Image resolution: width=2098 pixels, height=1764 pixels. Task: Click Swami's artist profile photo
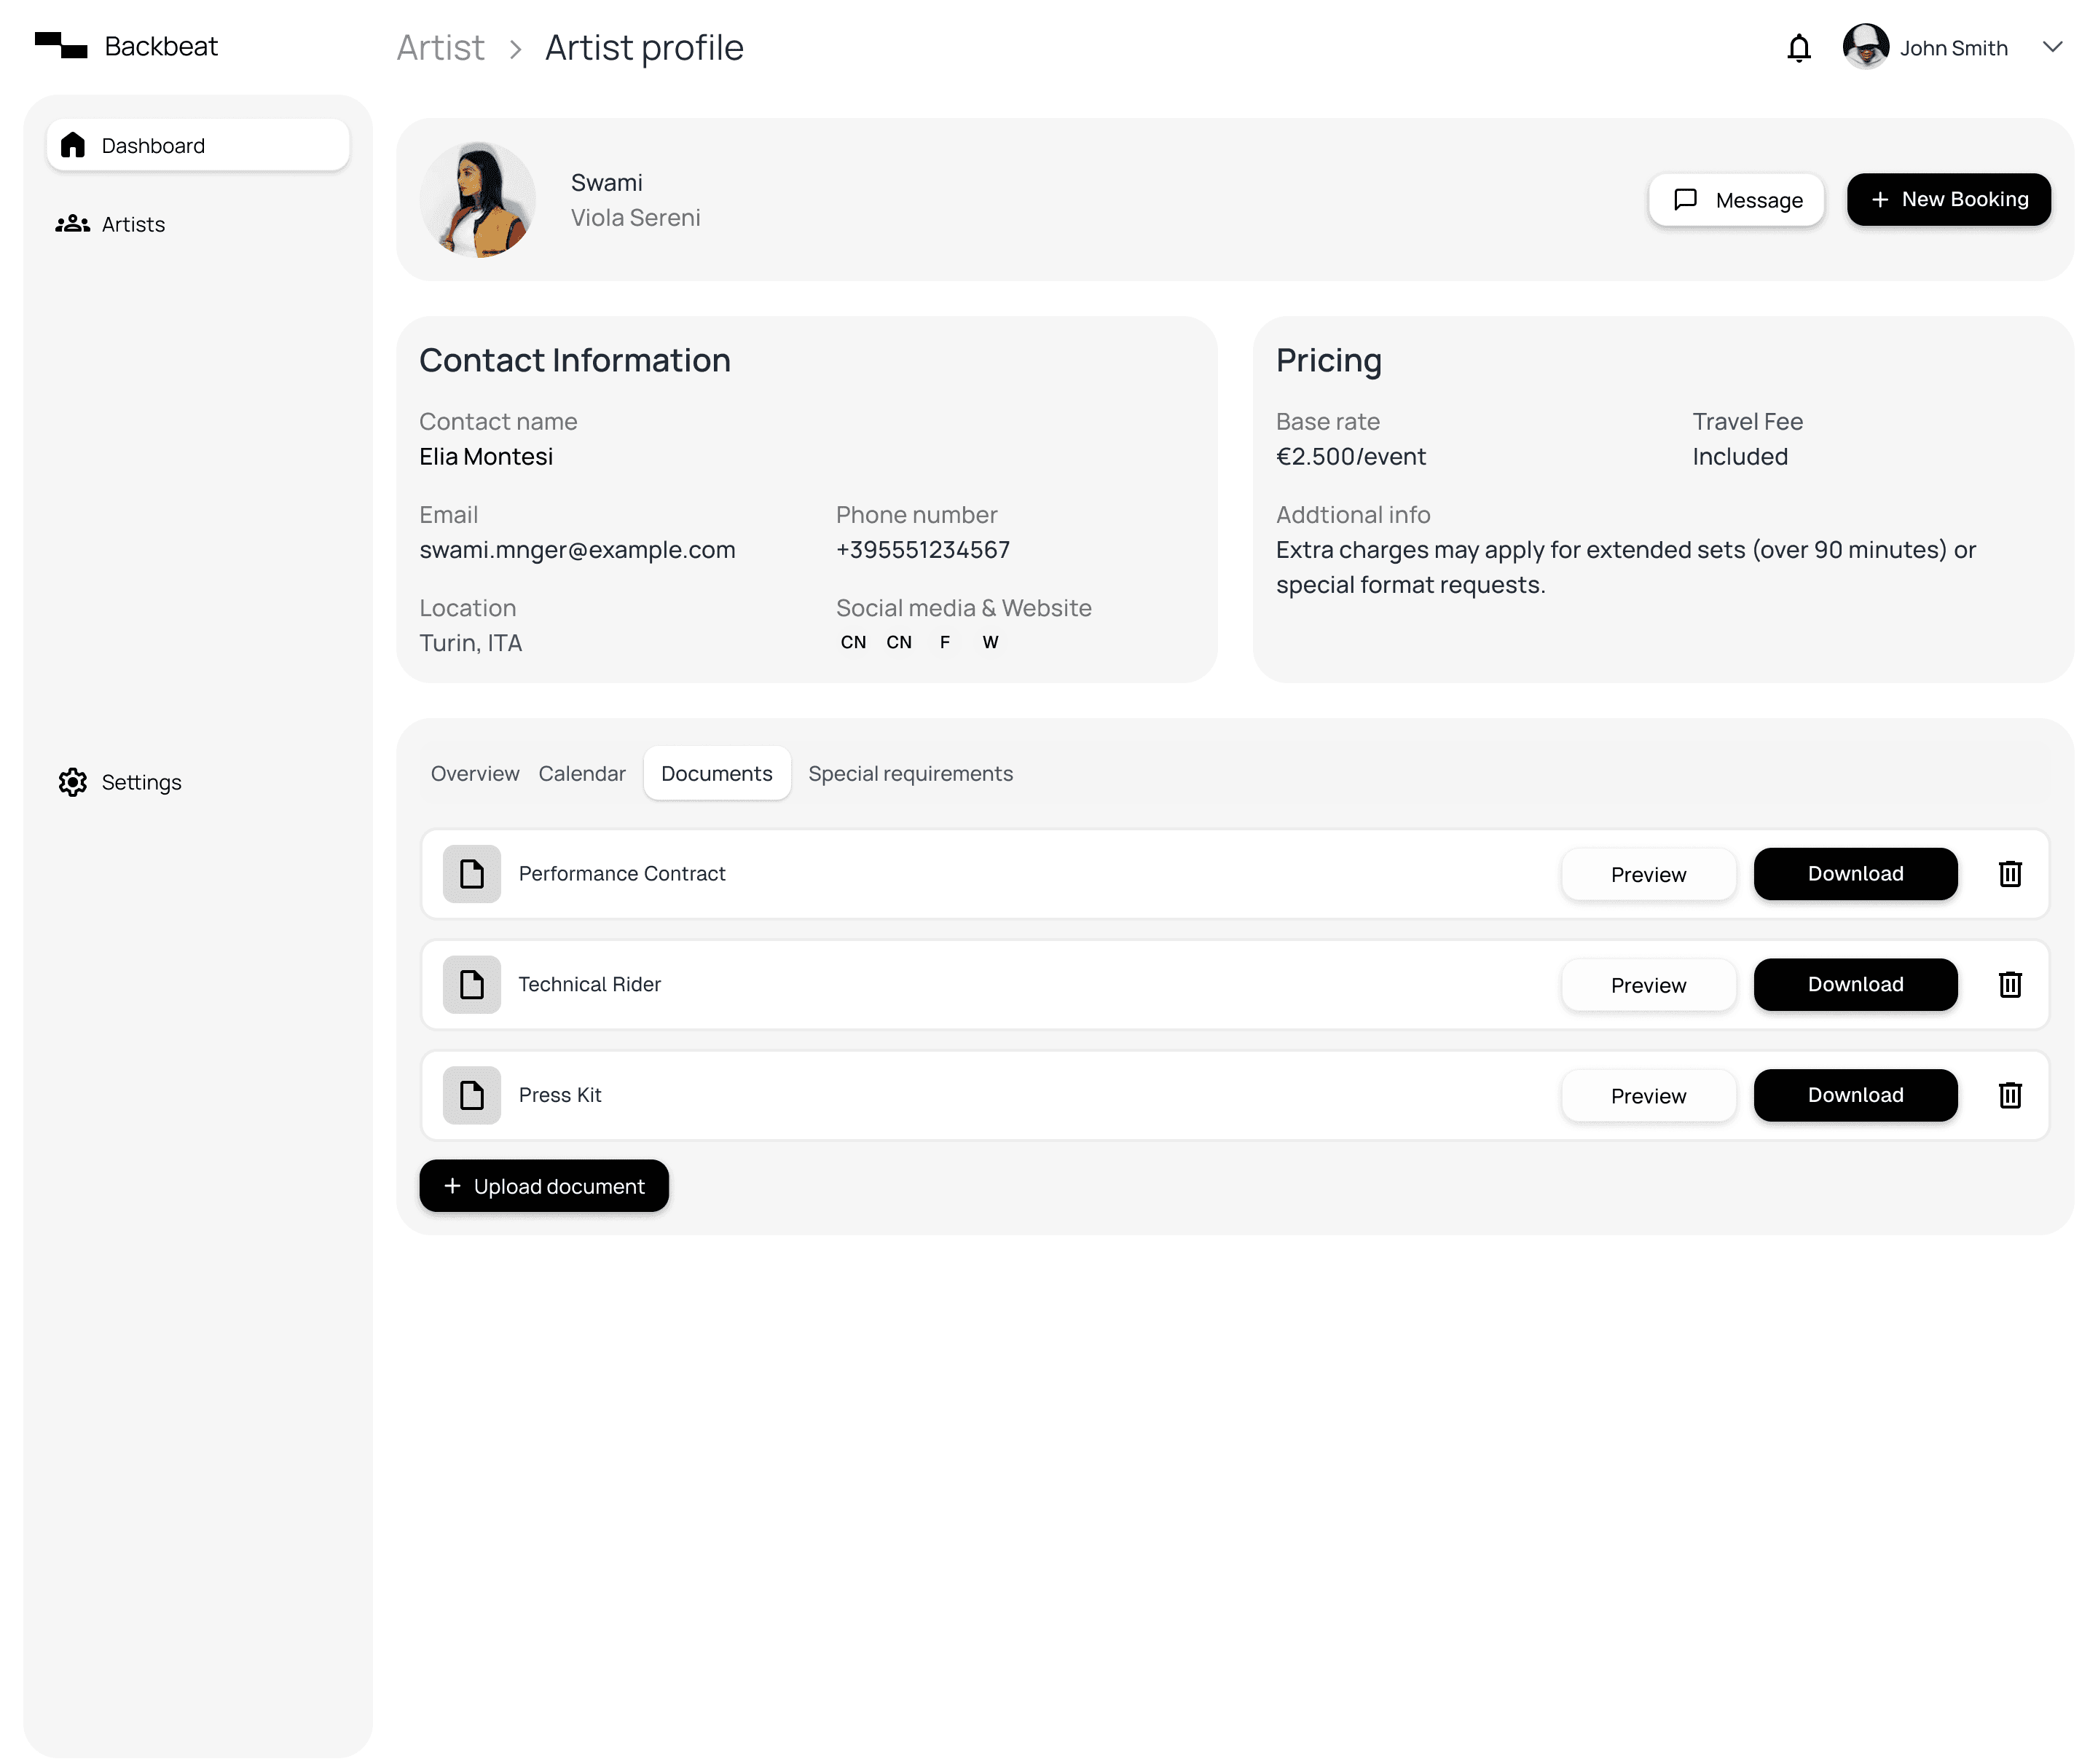478,199
